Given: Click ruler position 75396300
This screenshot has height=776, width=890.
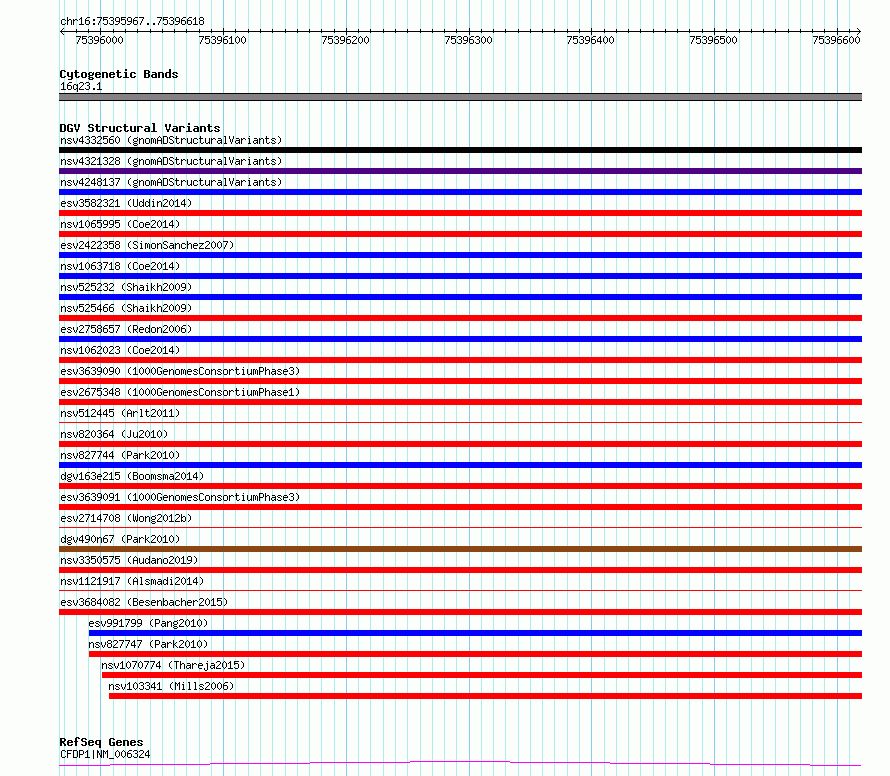Looking at the screenshot, I should tap(468, 40).
